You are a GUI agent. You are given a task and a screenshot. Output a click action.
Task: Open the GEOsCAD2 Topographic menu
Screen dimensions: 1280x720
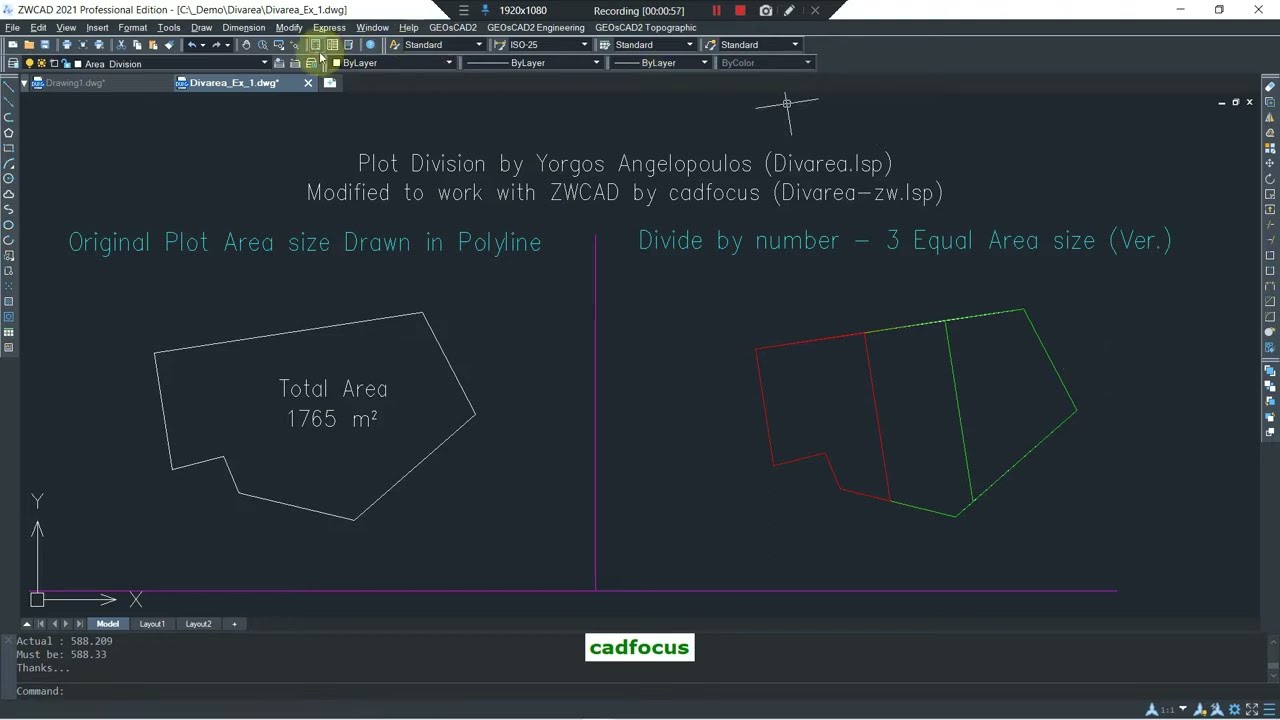click(x=645, y=27)
